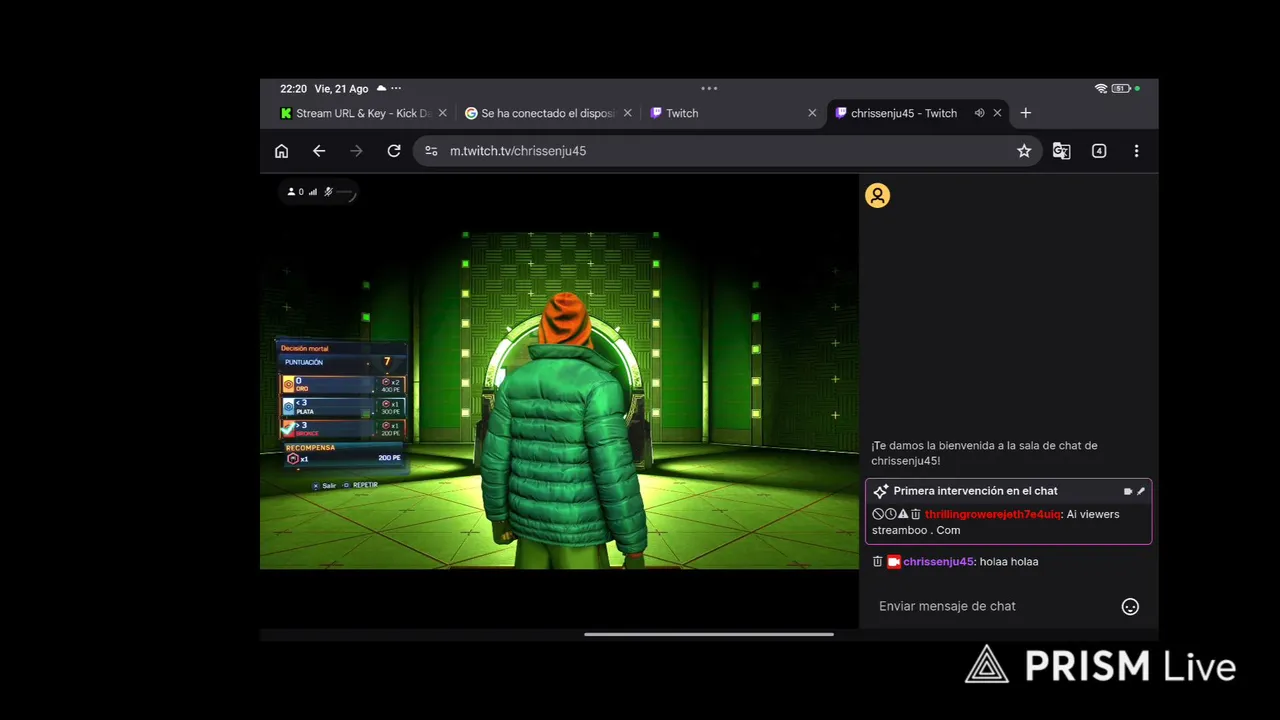The height and width of the screenshot is (720, 1280).
Task: Open the viewer count stats pill on stream
Action: (x=319, y=192)
